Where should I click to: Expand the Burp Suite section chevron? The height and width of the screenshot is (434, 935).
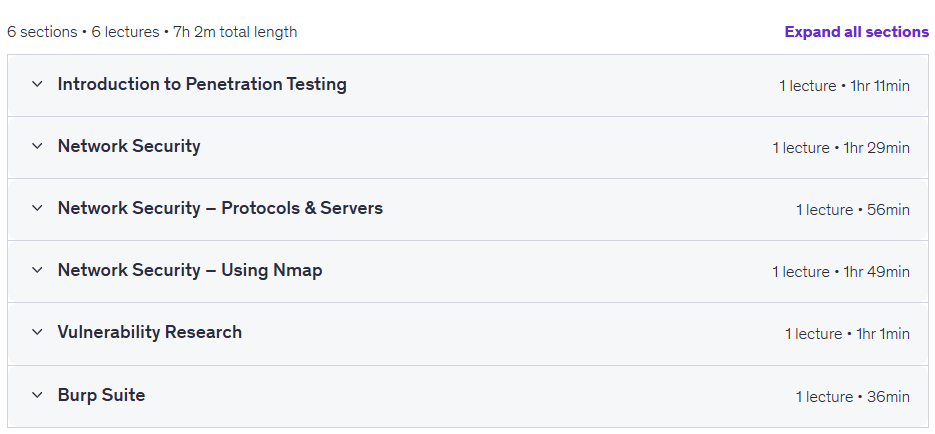(x=37, y=395)
